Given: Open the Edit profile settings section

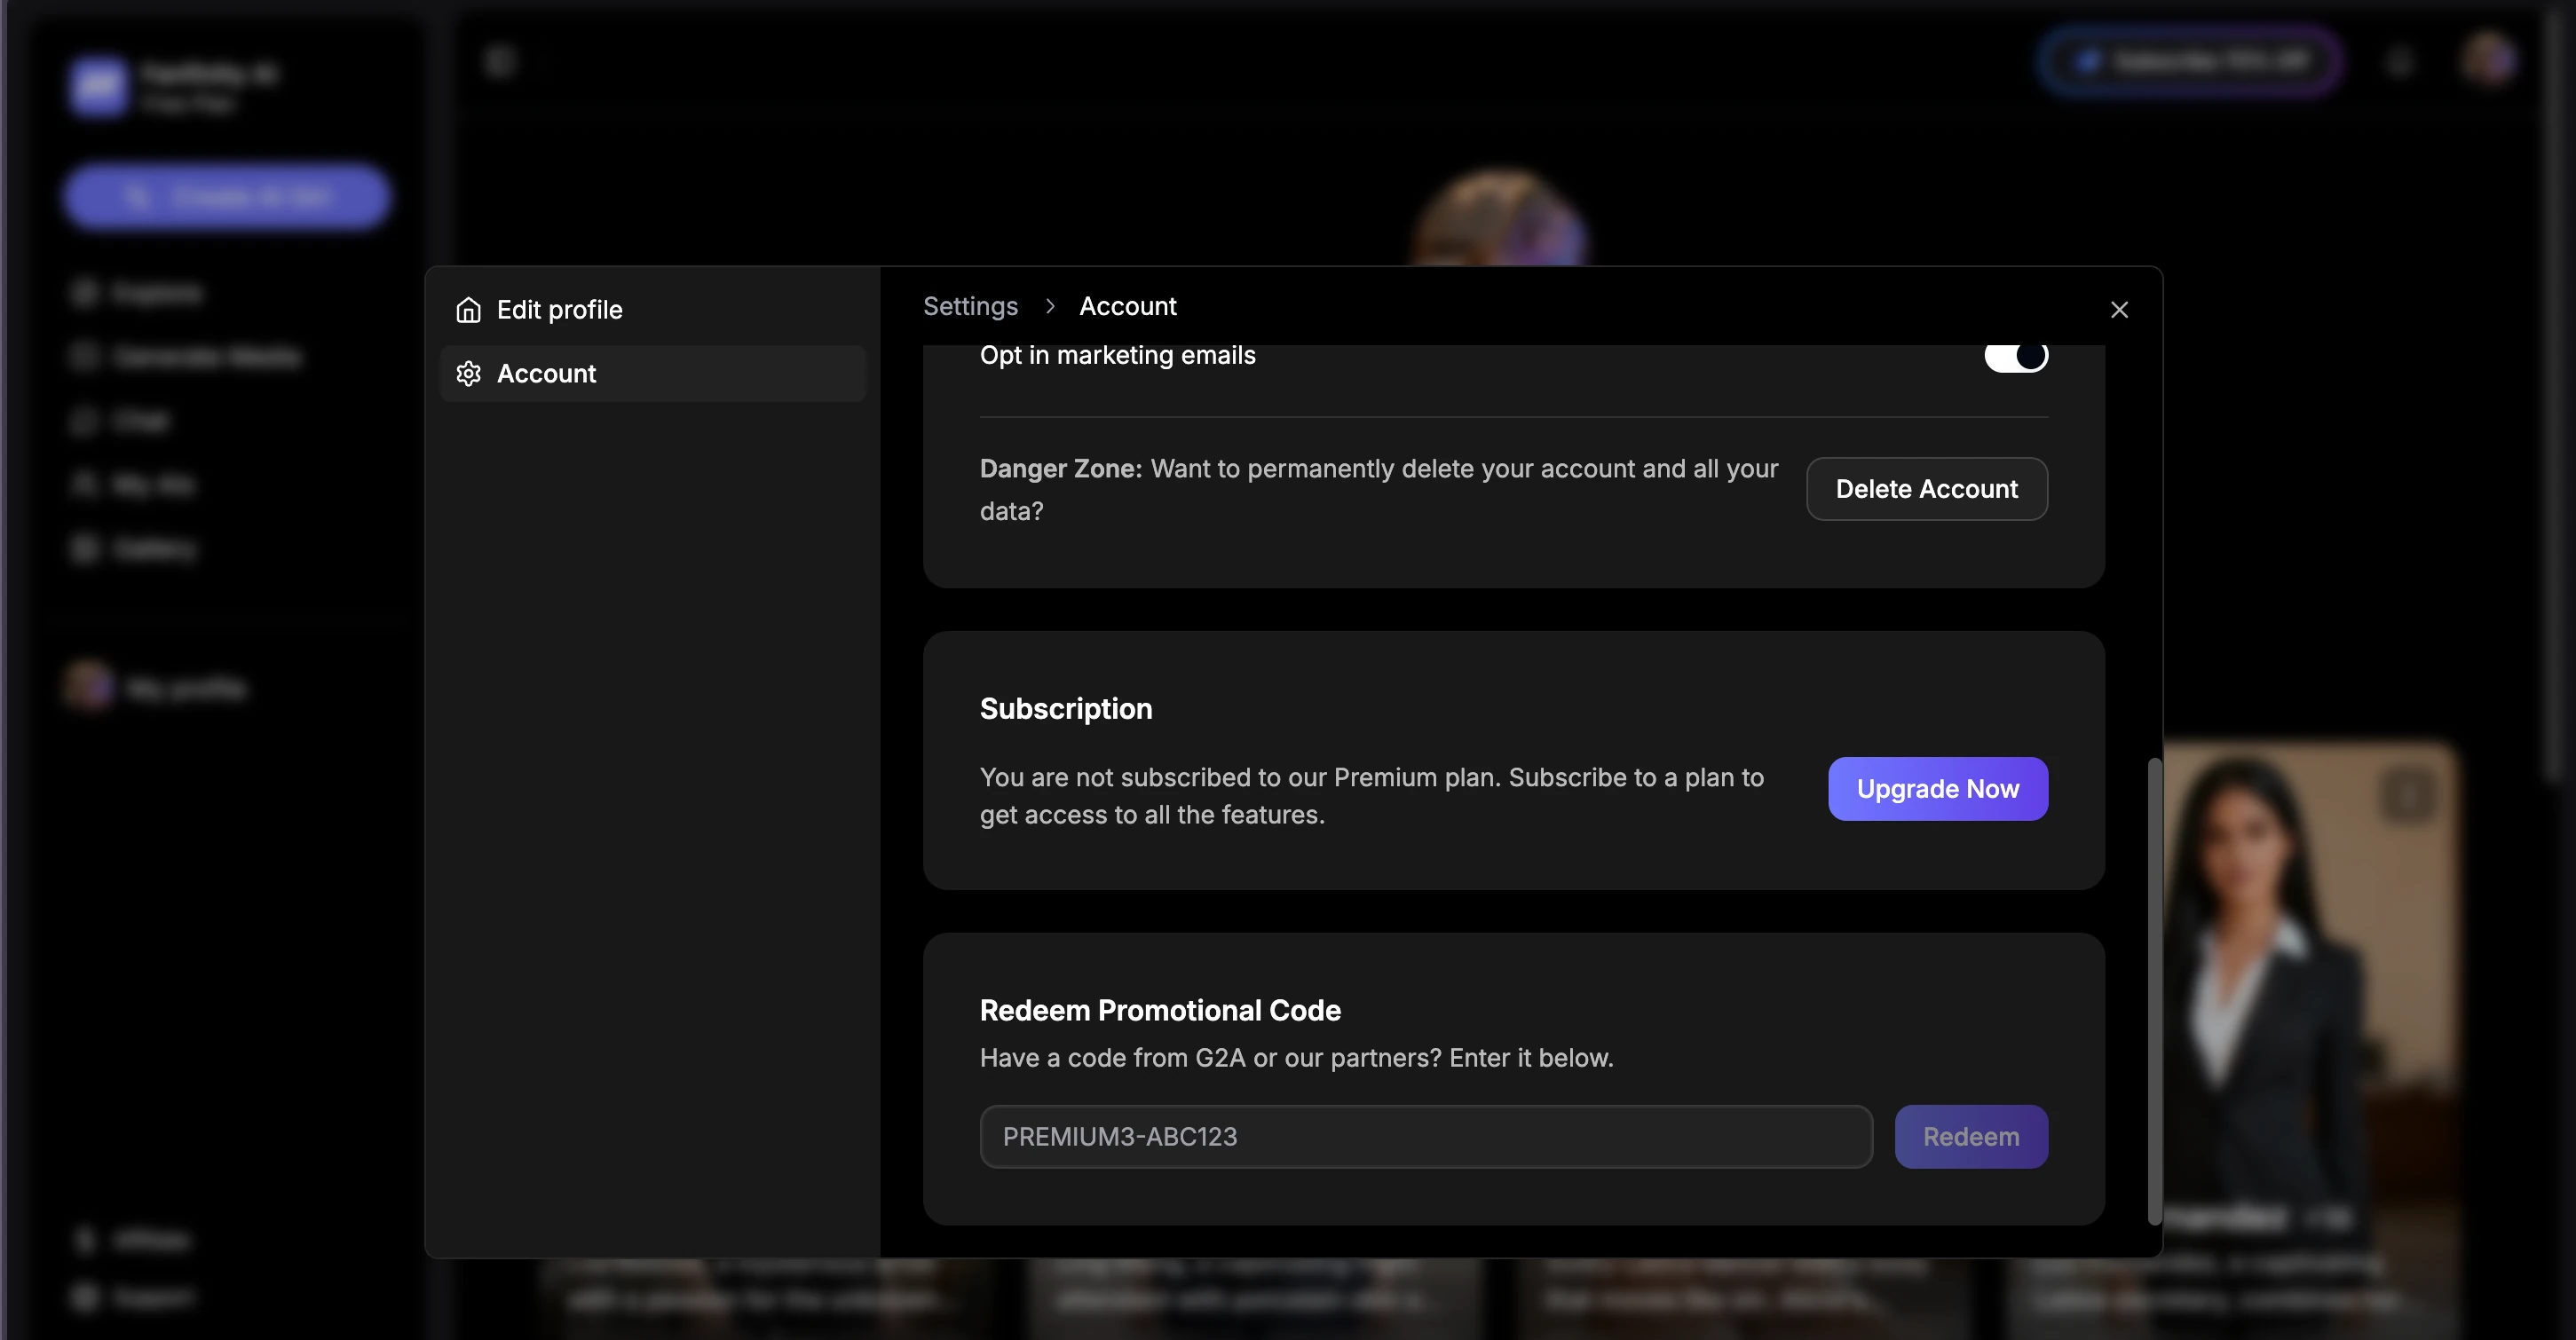Looking at the screenshot, I should [x=653, y=310].
